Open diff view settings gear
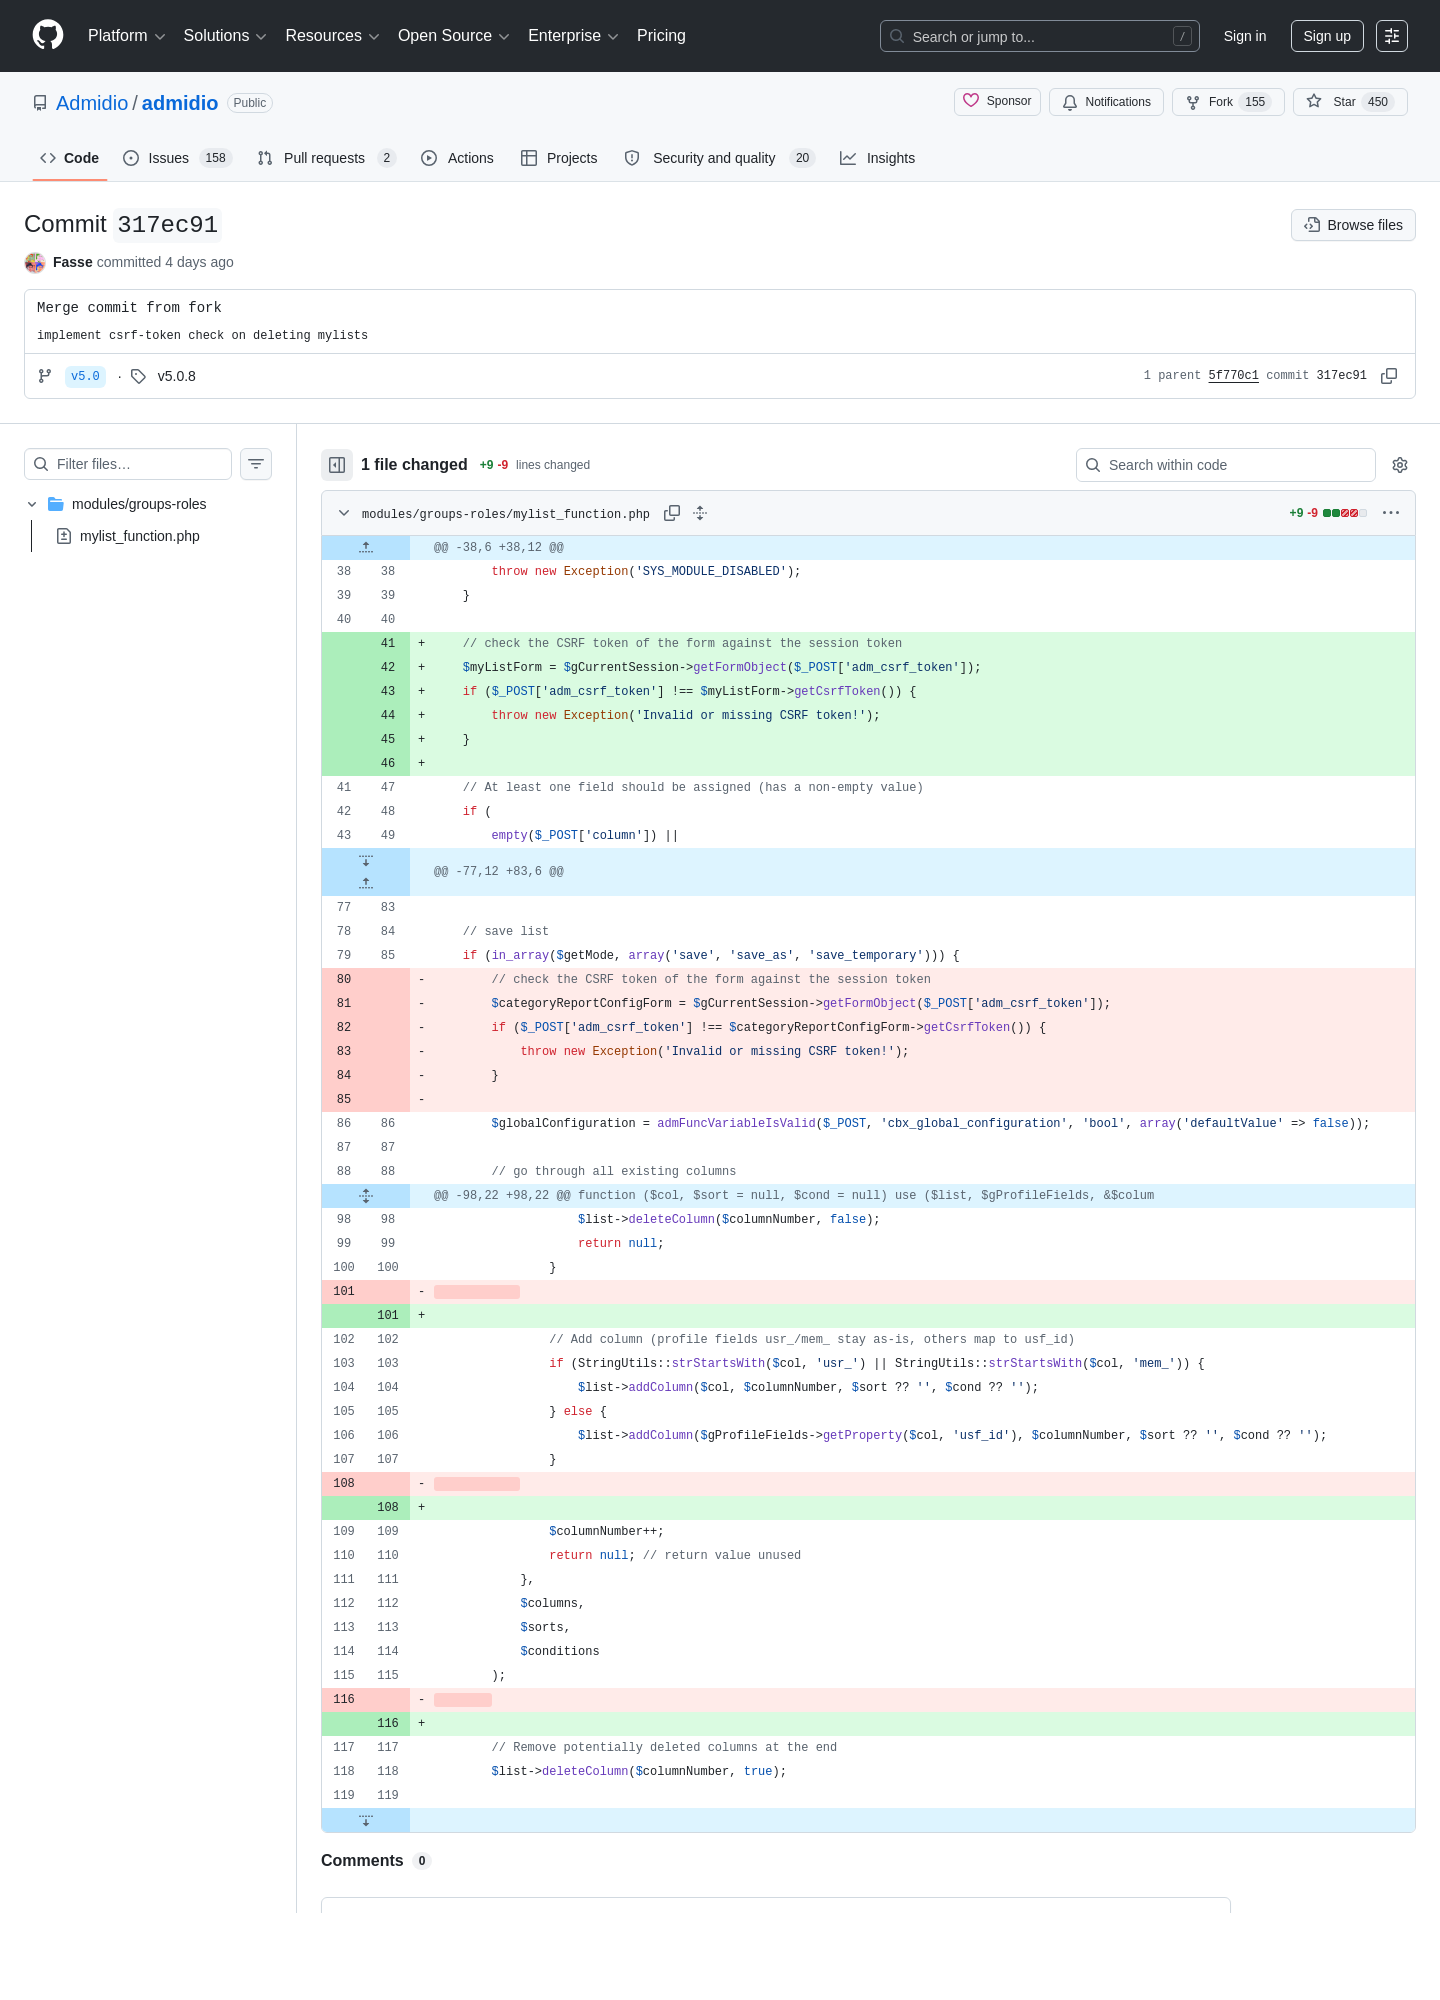The height and width of the screenshot is (2000, 1440). click(1400, 465)
